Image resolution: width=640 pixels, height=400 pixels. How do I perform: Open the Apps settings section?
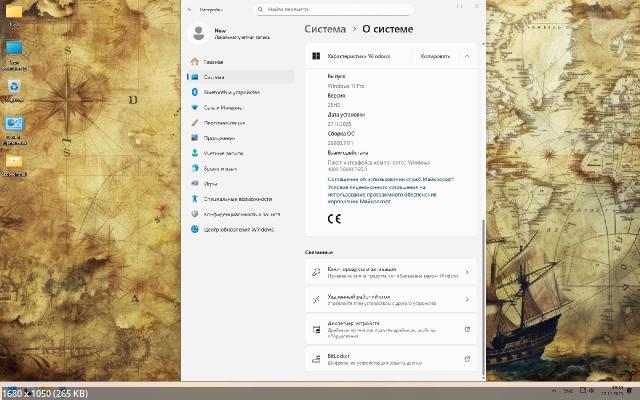pos(219,138)
